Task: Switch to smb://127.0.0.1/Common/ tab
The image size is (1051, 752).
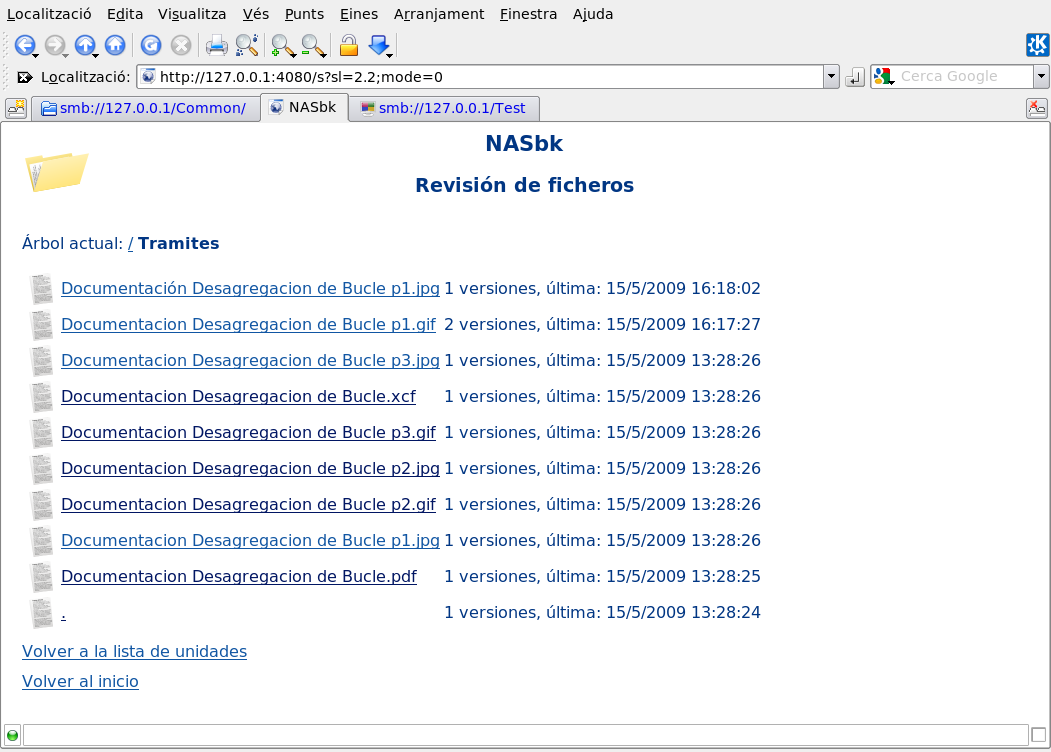Action: click(145, 108)
